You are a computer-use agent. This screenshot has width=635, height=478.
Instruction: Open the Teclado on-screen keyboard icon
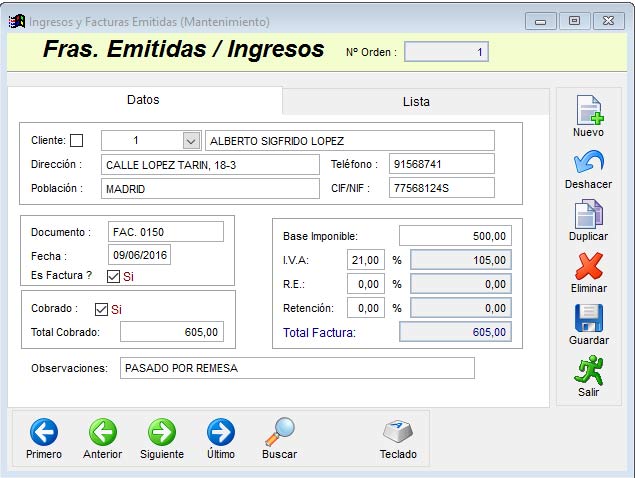(398, 432)
